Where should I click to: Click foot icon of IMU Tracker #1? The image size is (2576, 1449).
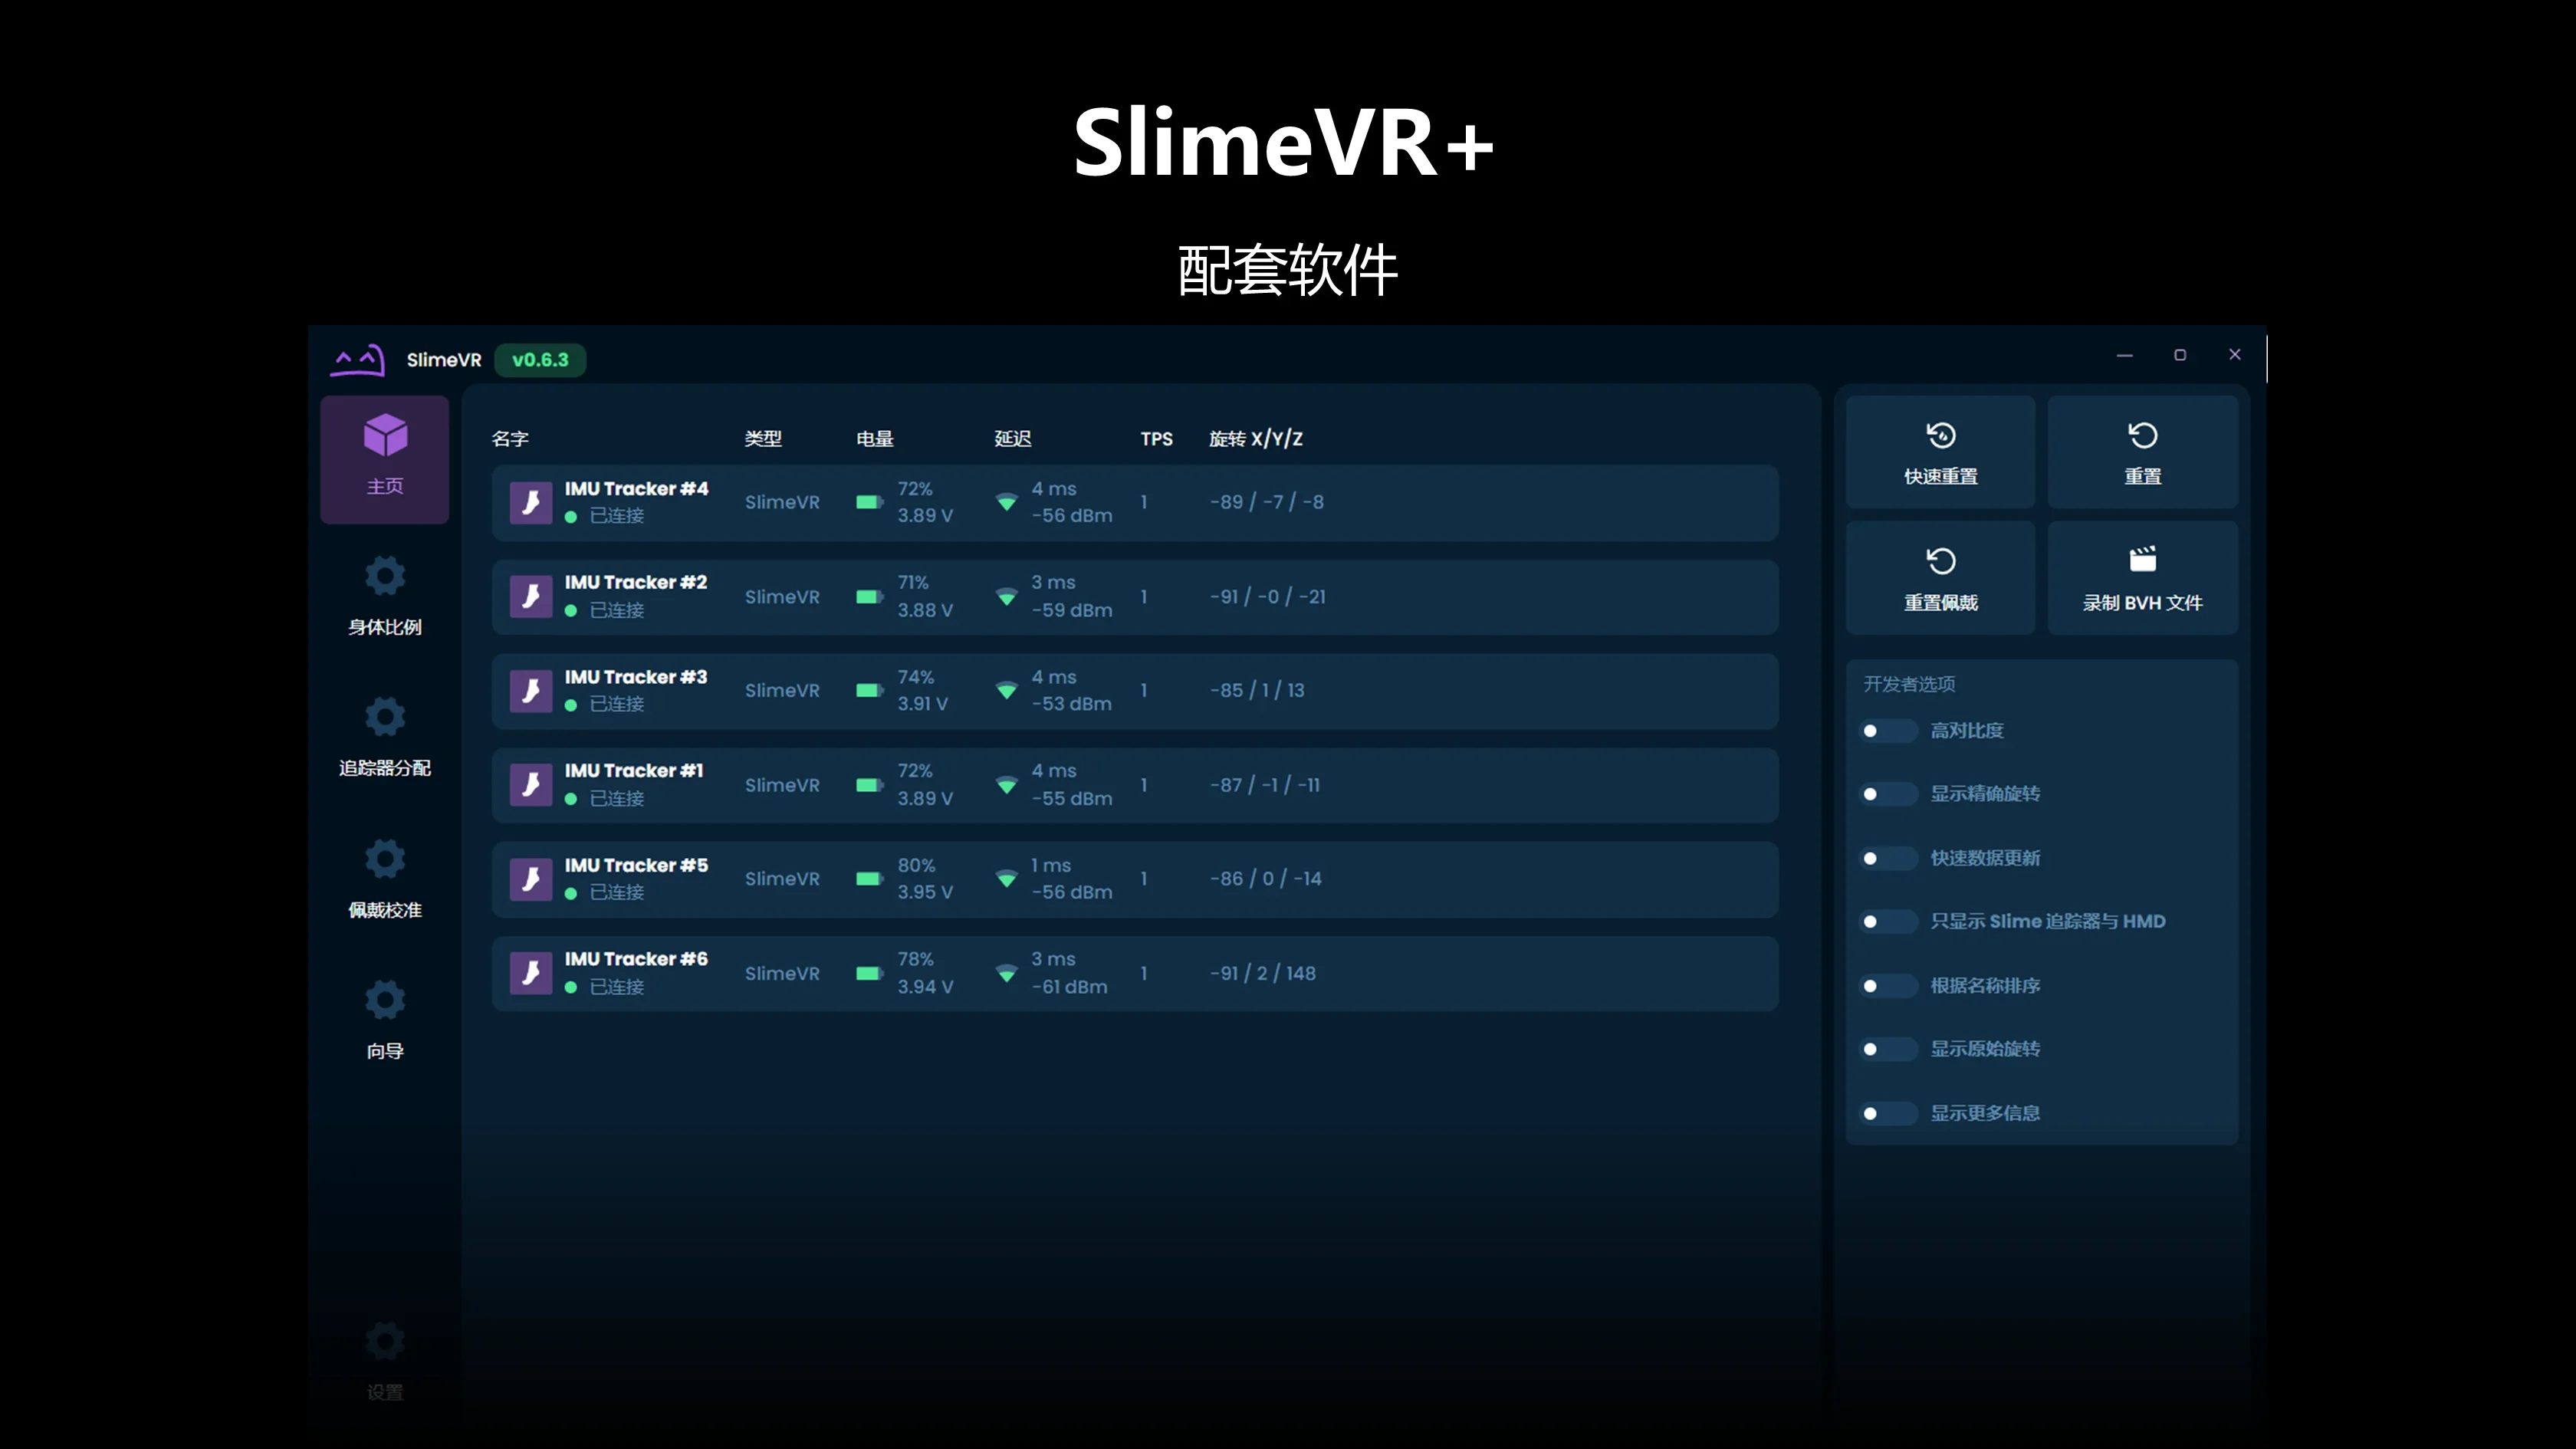pyautogui.click(x=531, y=785)
